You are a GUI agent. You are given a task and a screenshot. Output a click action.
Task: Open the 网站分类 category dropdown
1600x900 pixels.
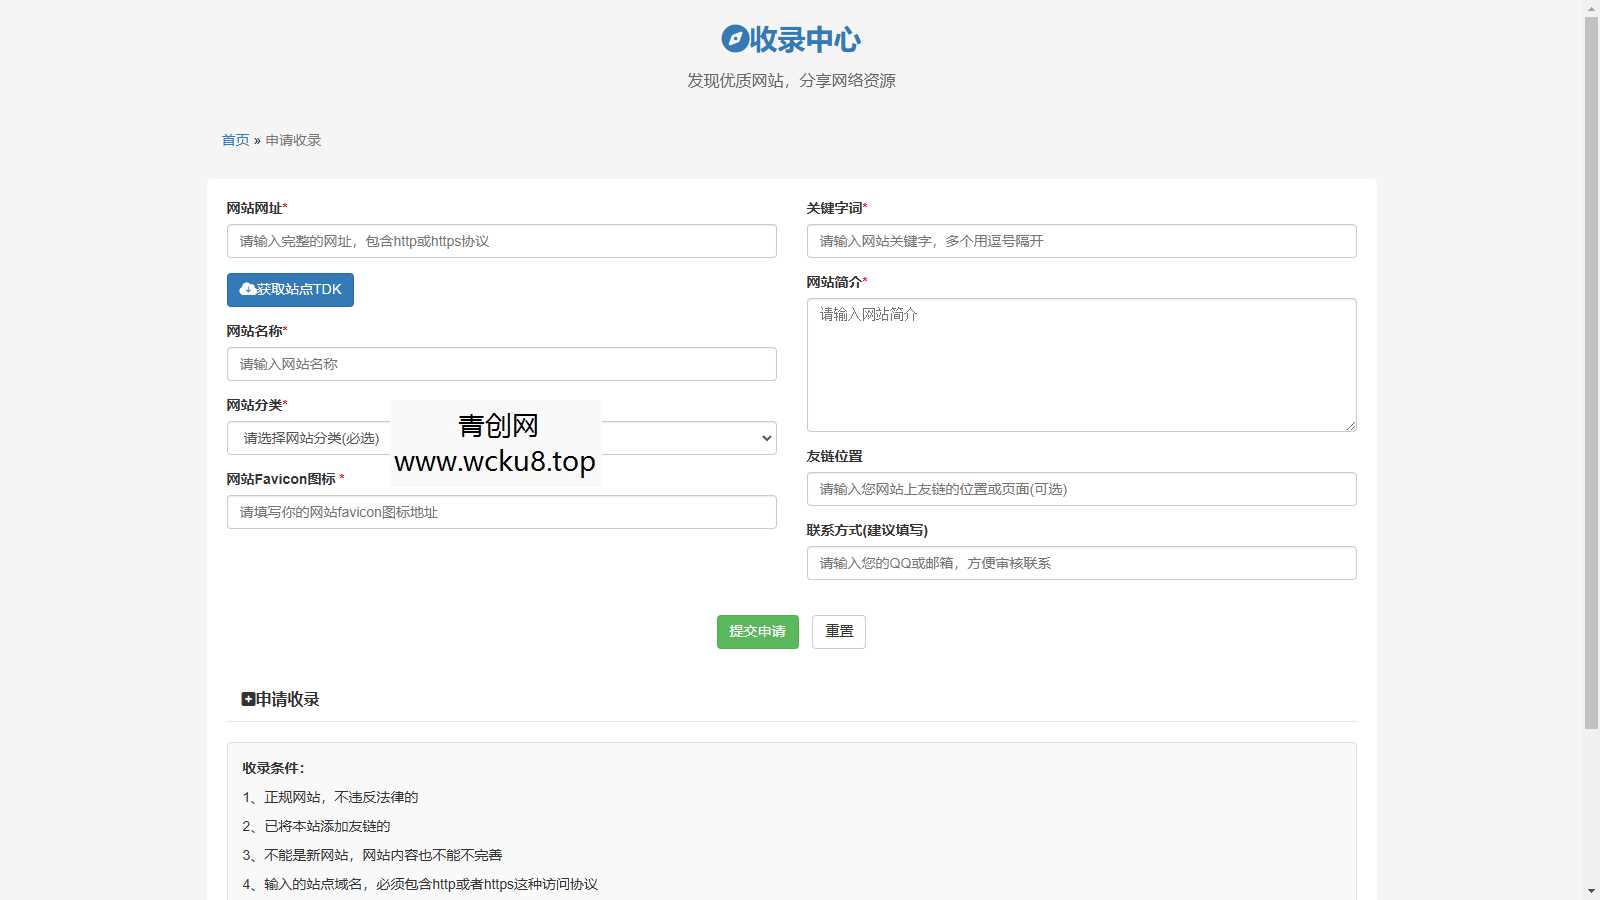point(500,437)
